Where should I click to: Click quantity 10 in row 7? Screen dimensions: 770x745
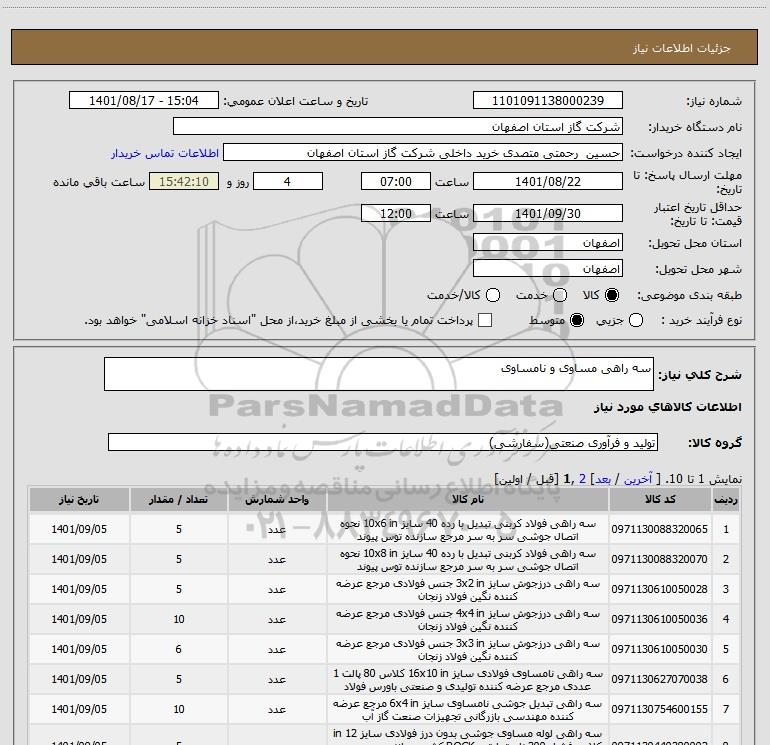click(179, 709)
